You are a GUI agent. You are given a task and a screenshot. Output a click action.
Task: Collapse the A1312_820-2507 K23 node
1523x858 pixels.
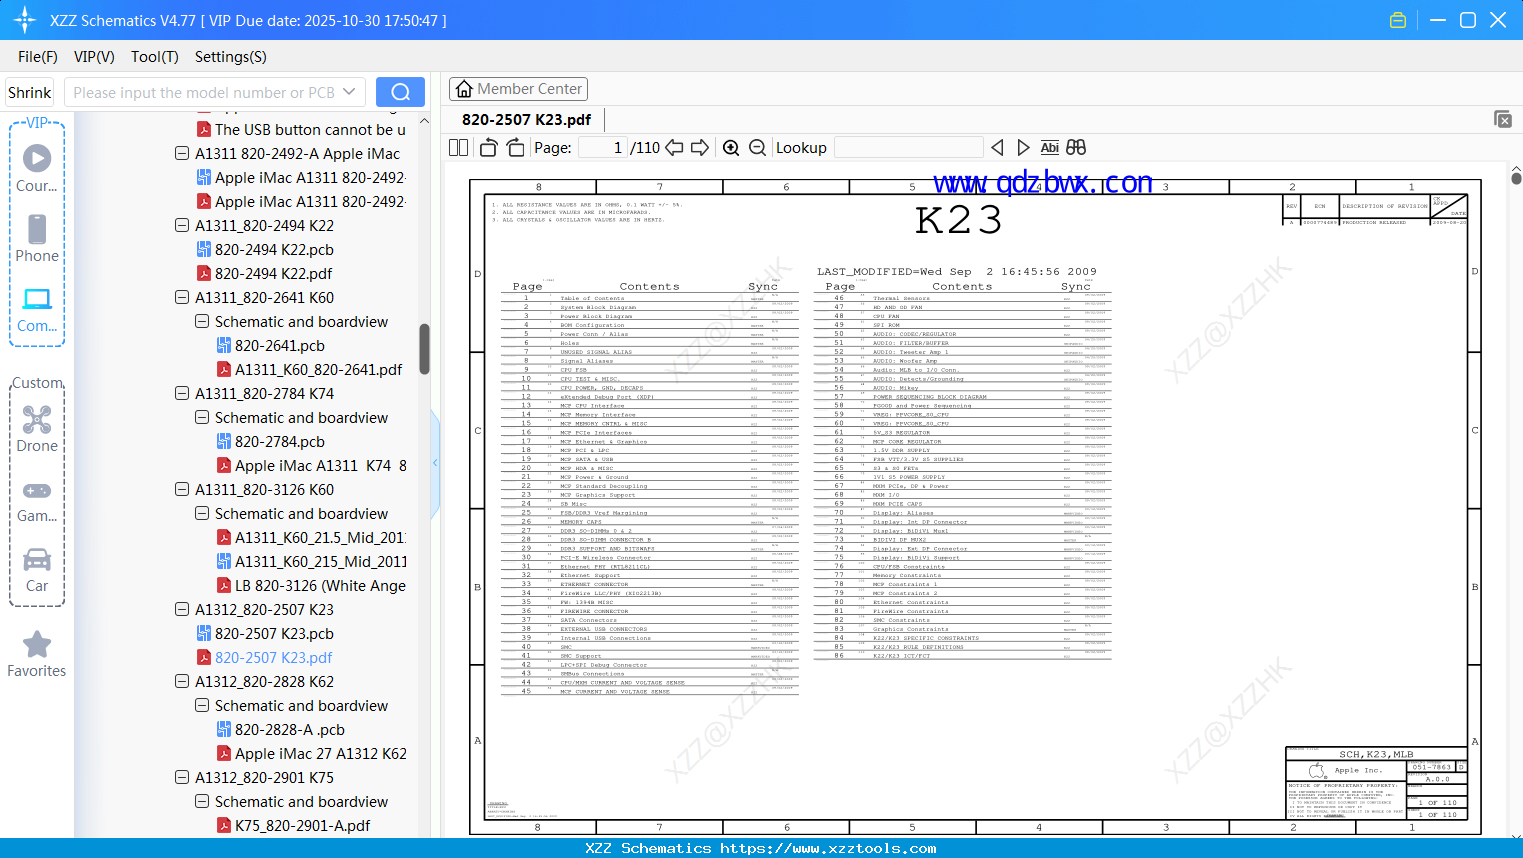click(x=182, y=610)
